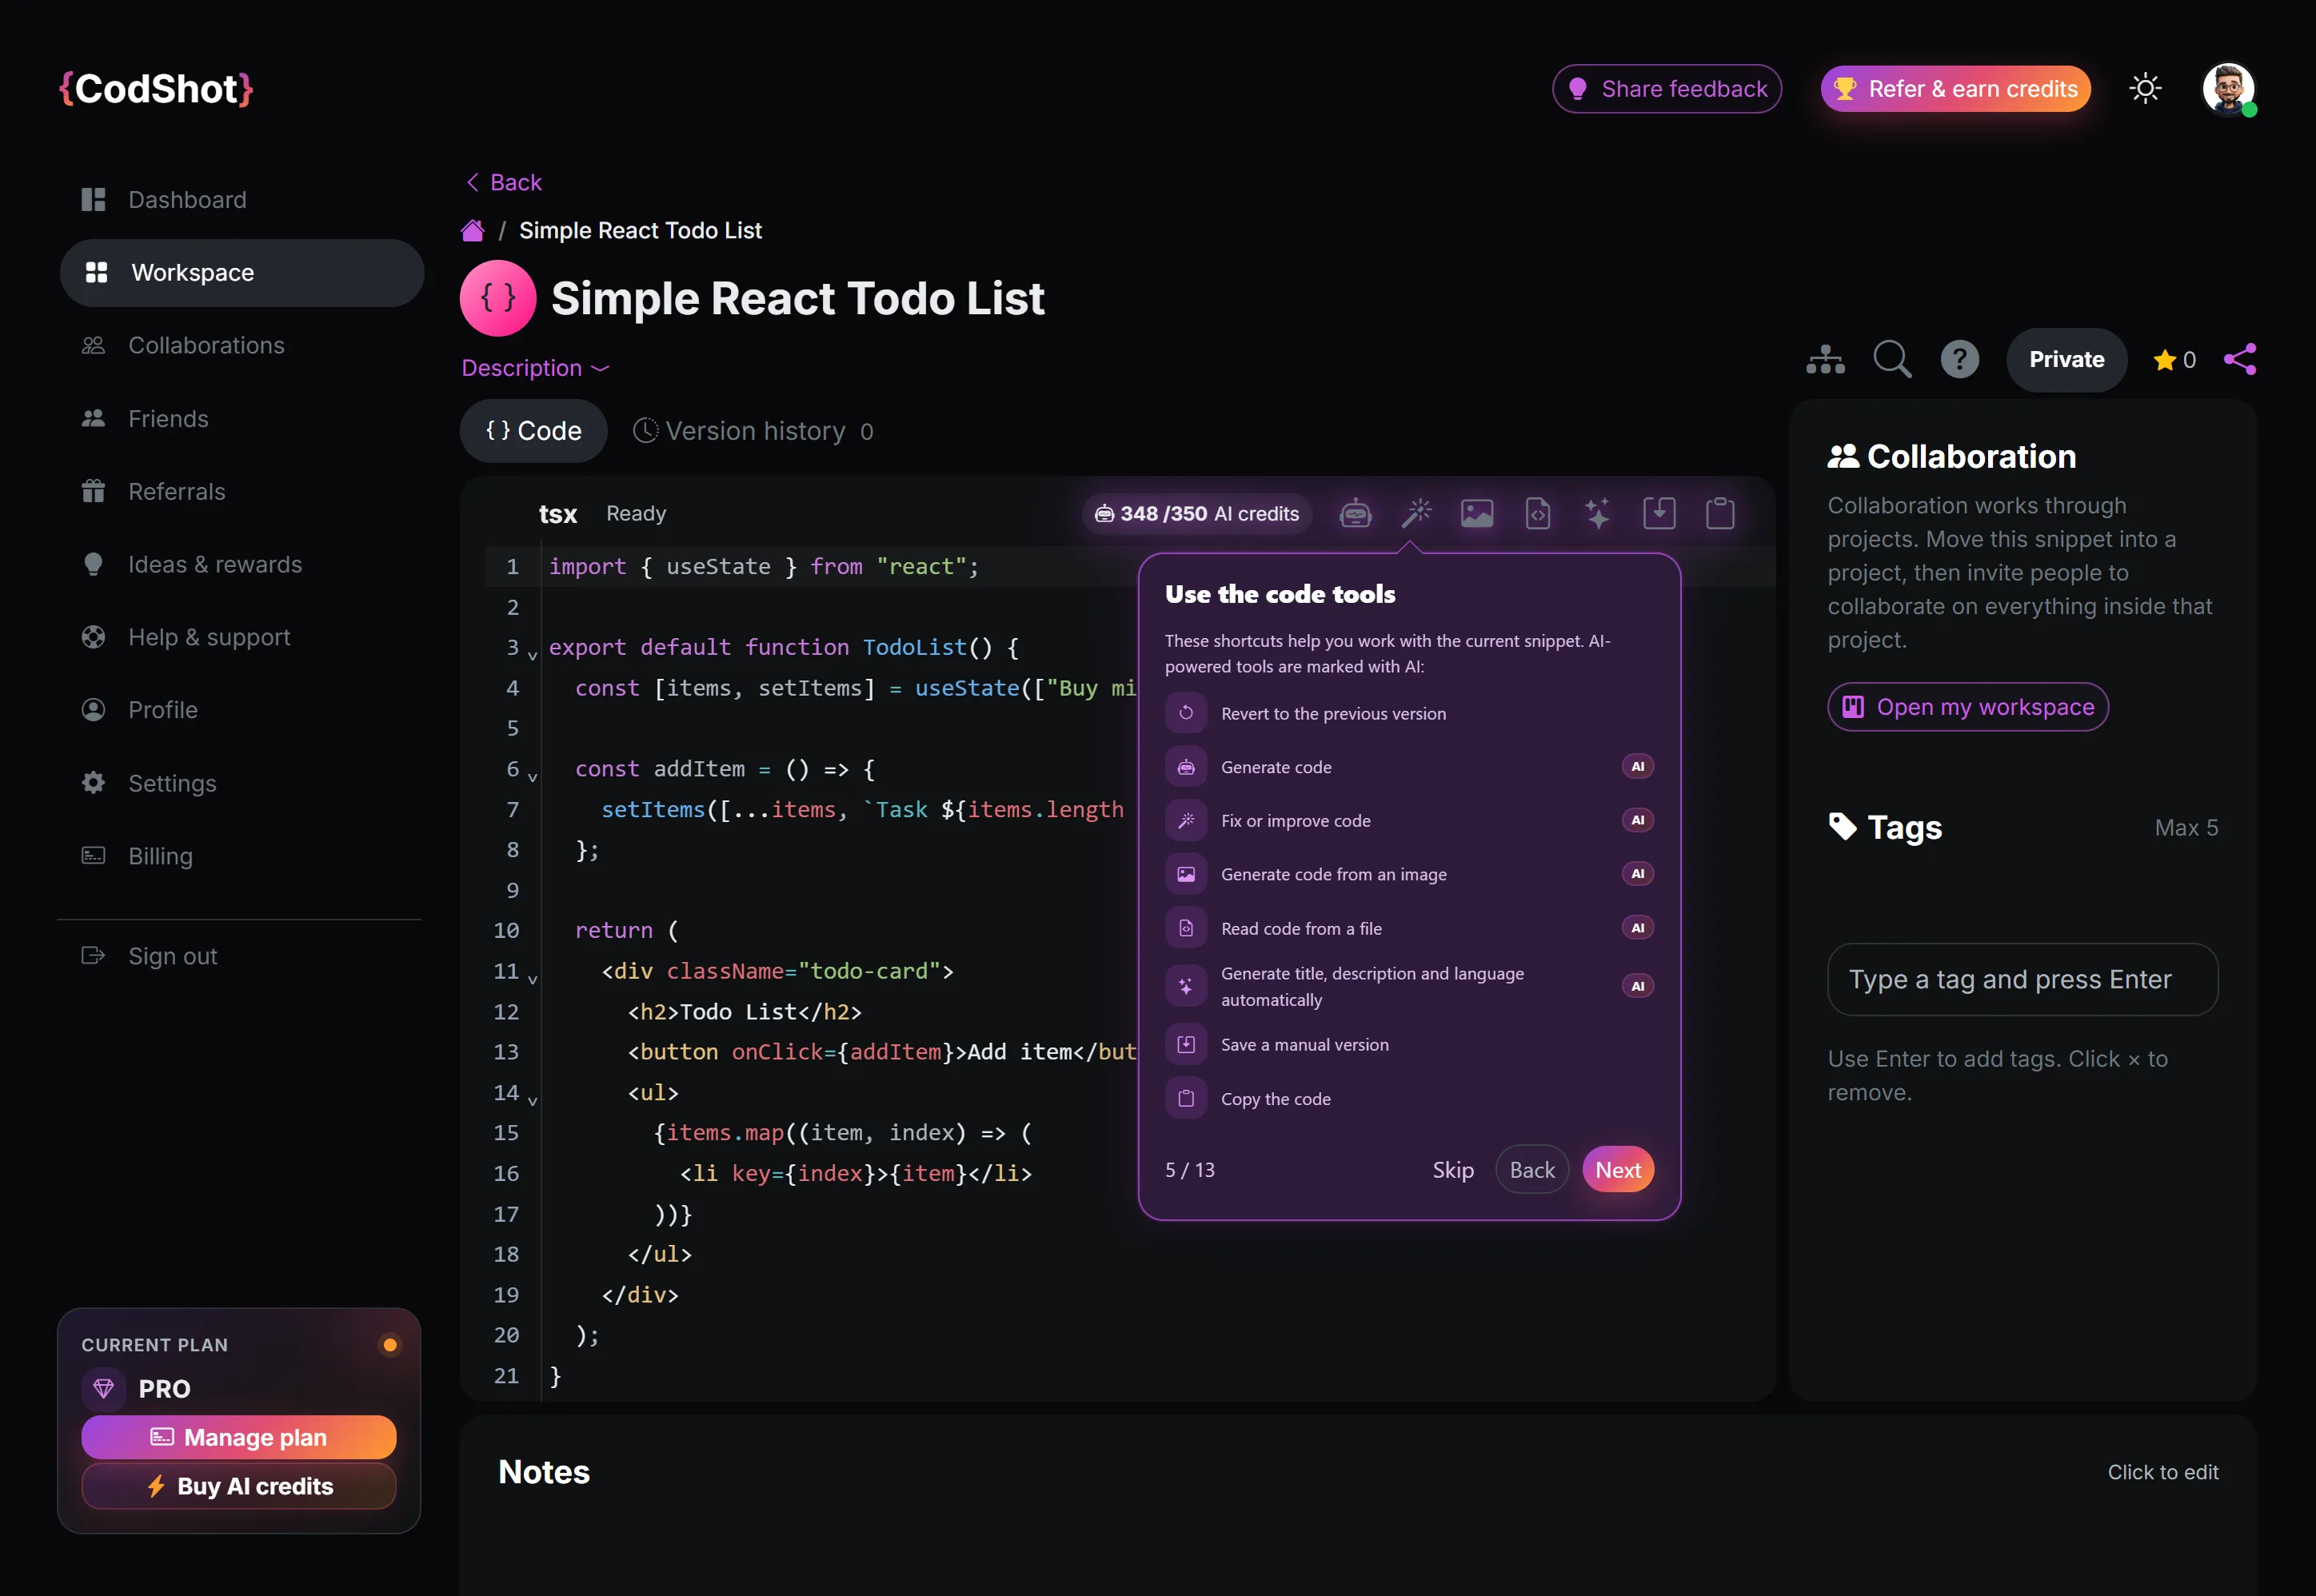Click Buy AI credits button
2316x1596 pixels.
(x=239, y=1487)
